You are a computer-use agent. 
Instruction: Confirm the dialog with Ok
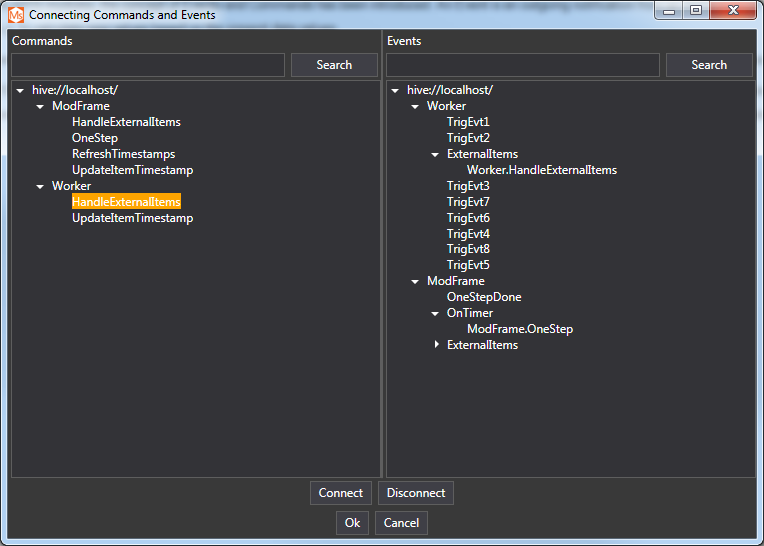pyautogui.click(x=352, y=523)
